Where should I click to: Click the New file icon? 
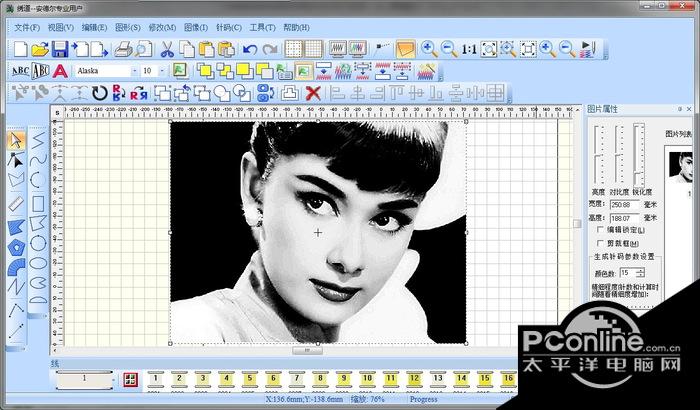21,49
